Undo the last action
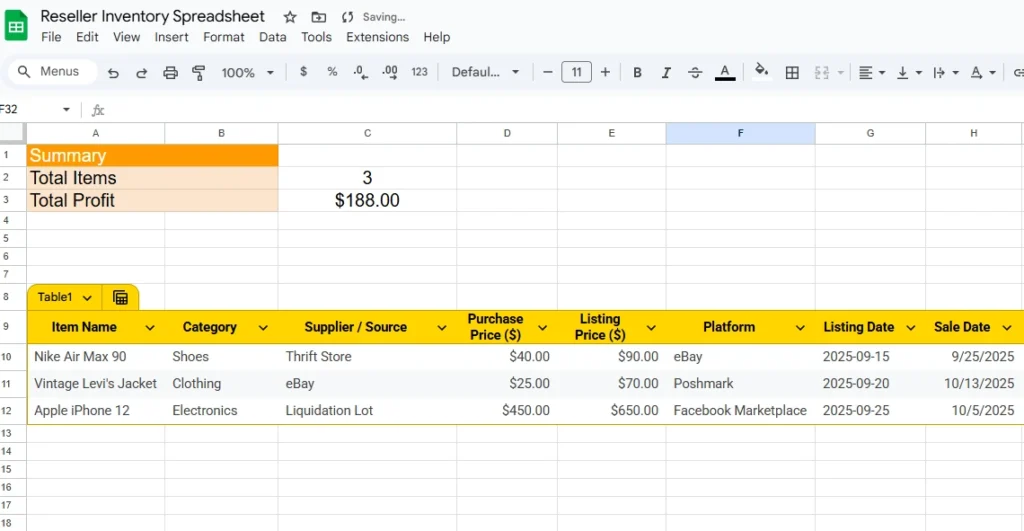 (x=113, y=72)
